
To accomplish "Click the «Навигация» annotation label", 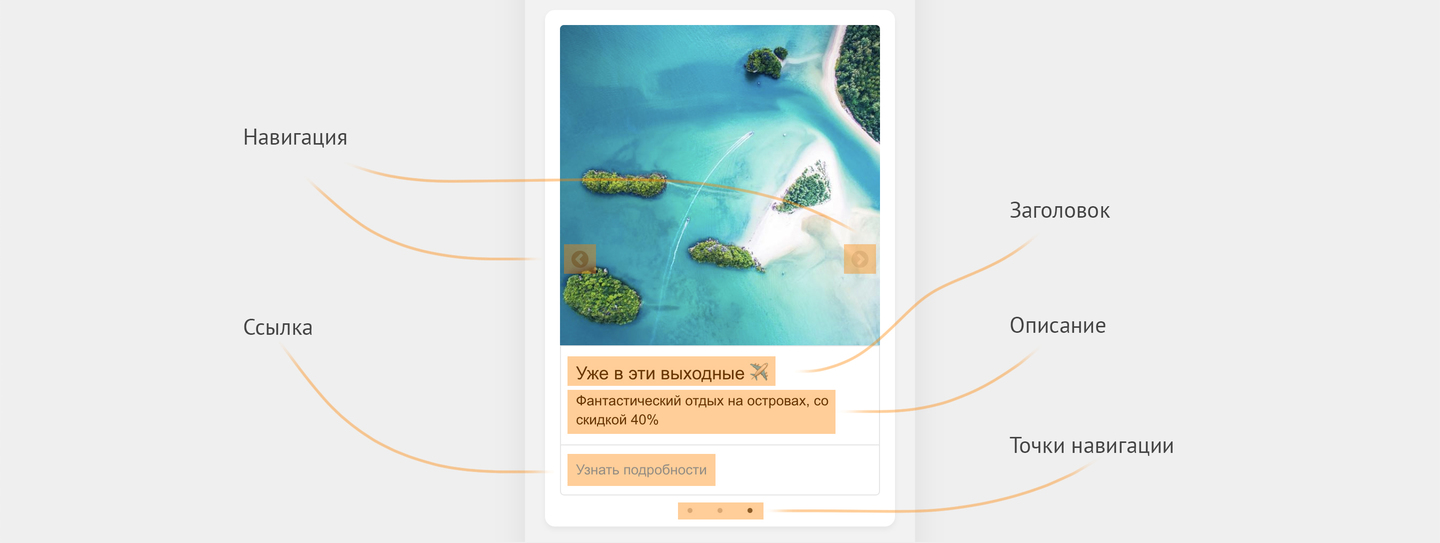I will click(295, 138).
